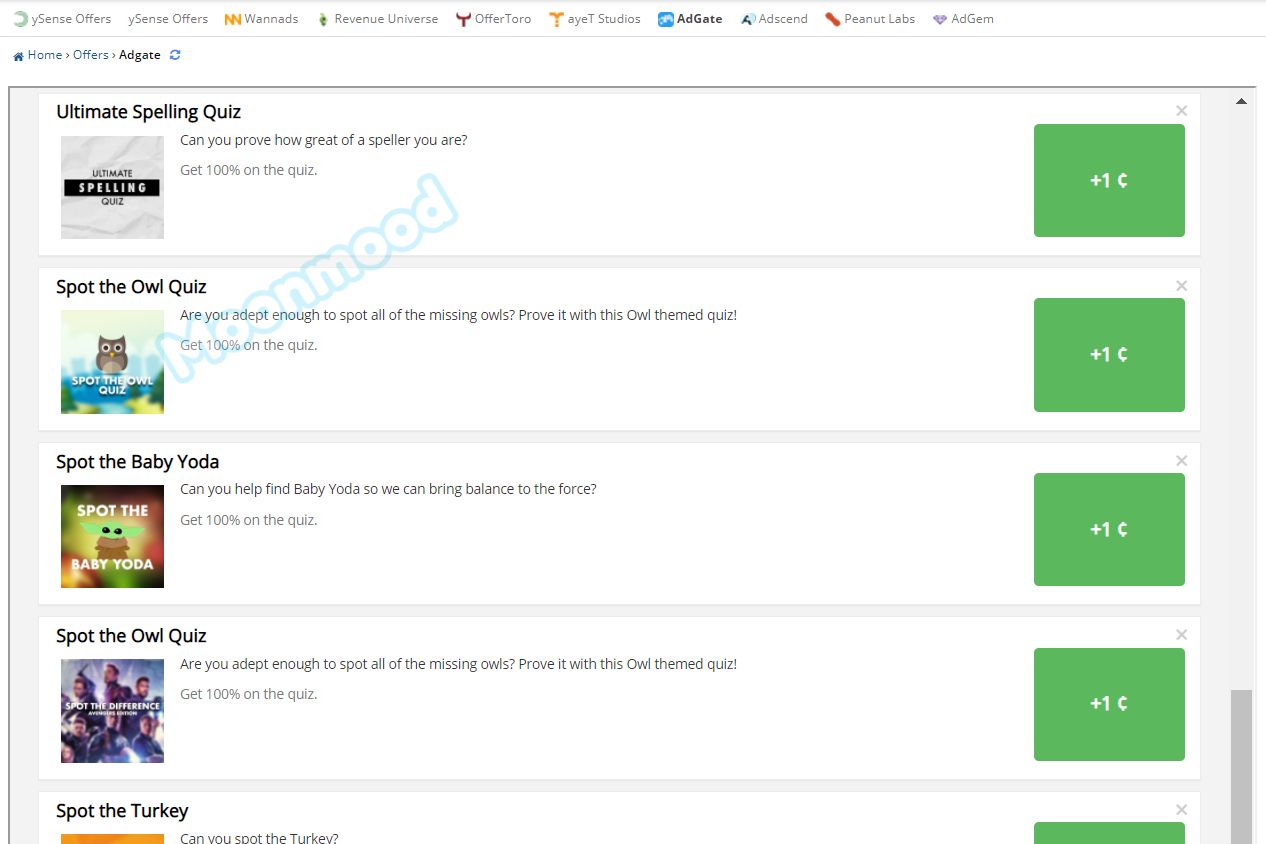
Task: Click the Spot the Owl Quiz title above Avengers thumbnail
Action: coord(131,636)
